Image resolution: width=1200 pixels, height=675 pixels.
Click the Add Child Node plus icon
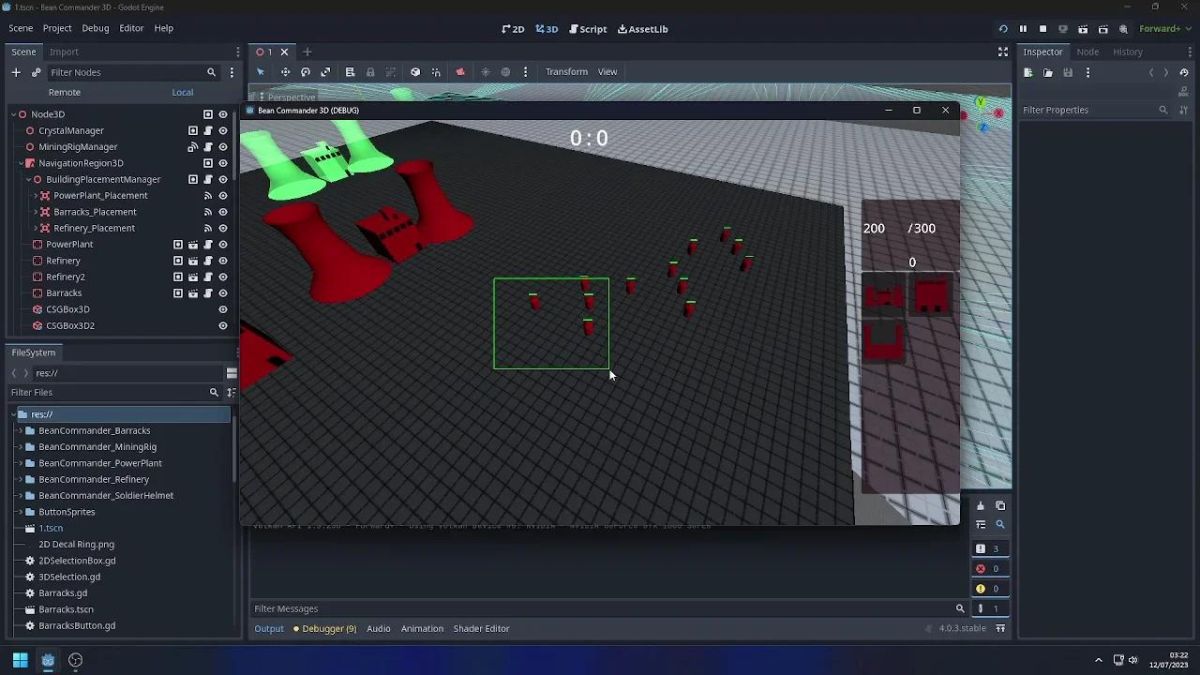pyautogui.click(x=16, y=72)
